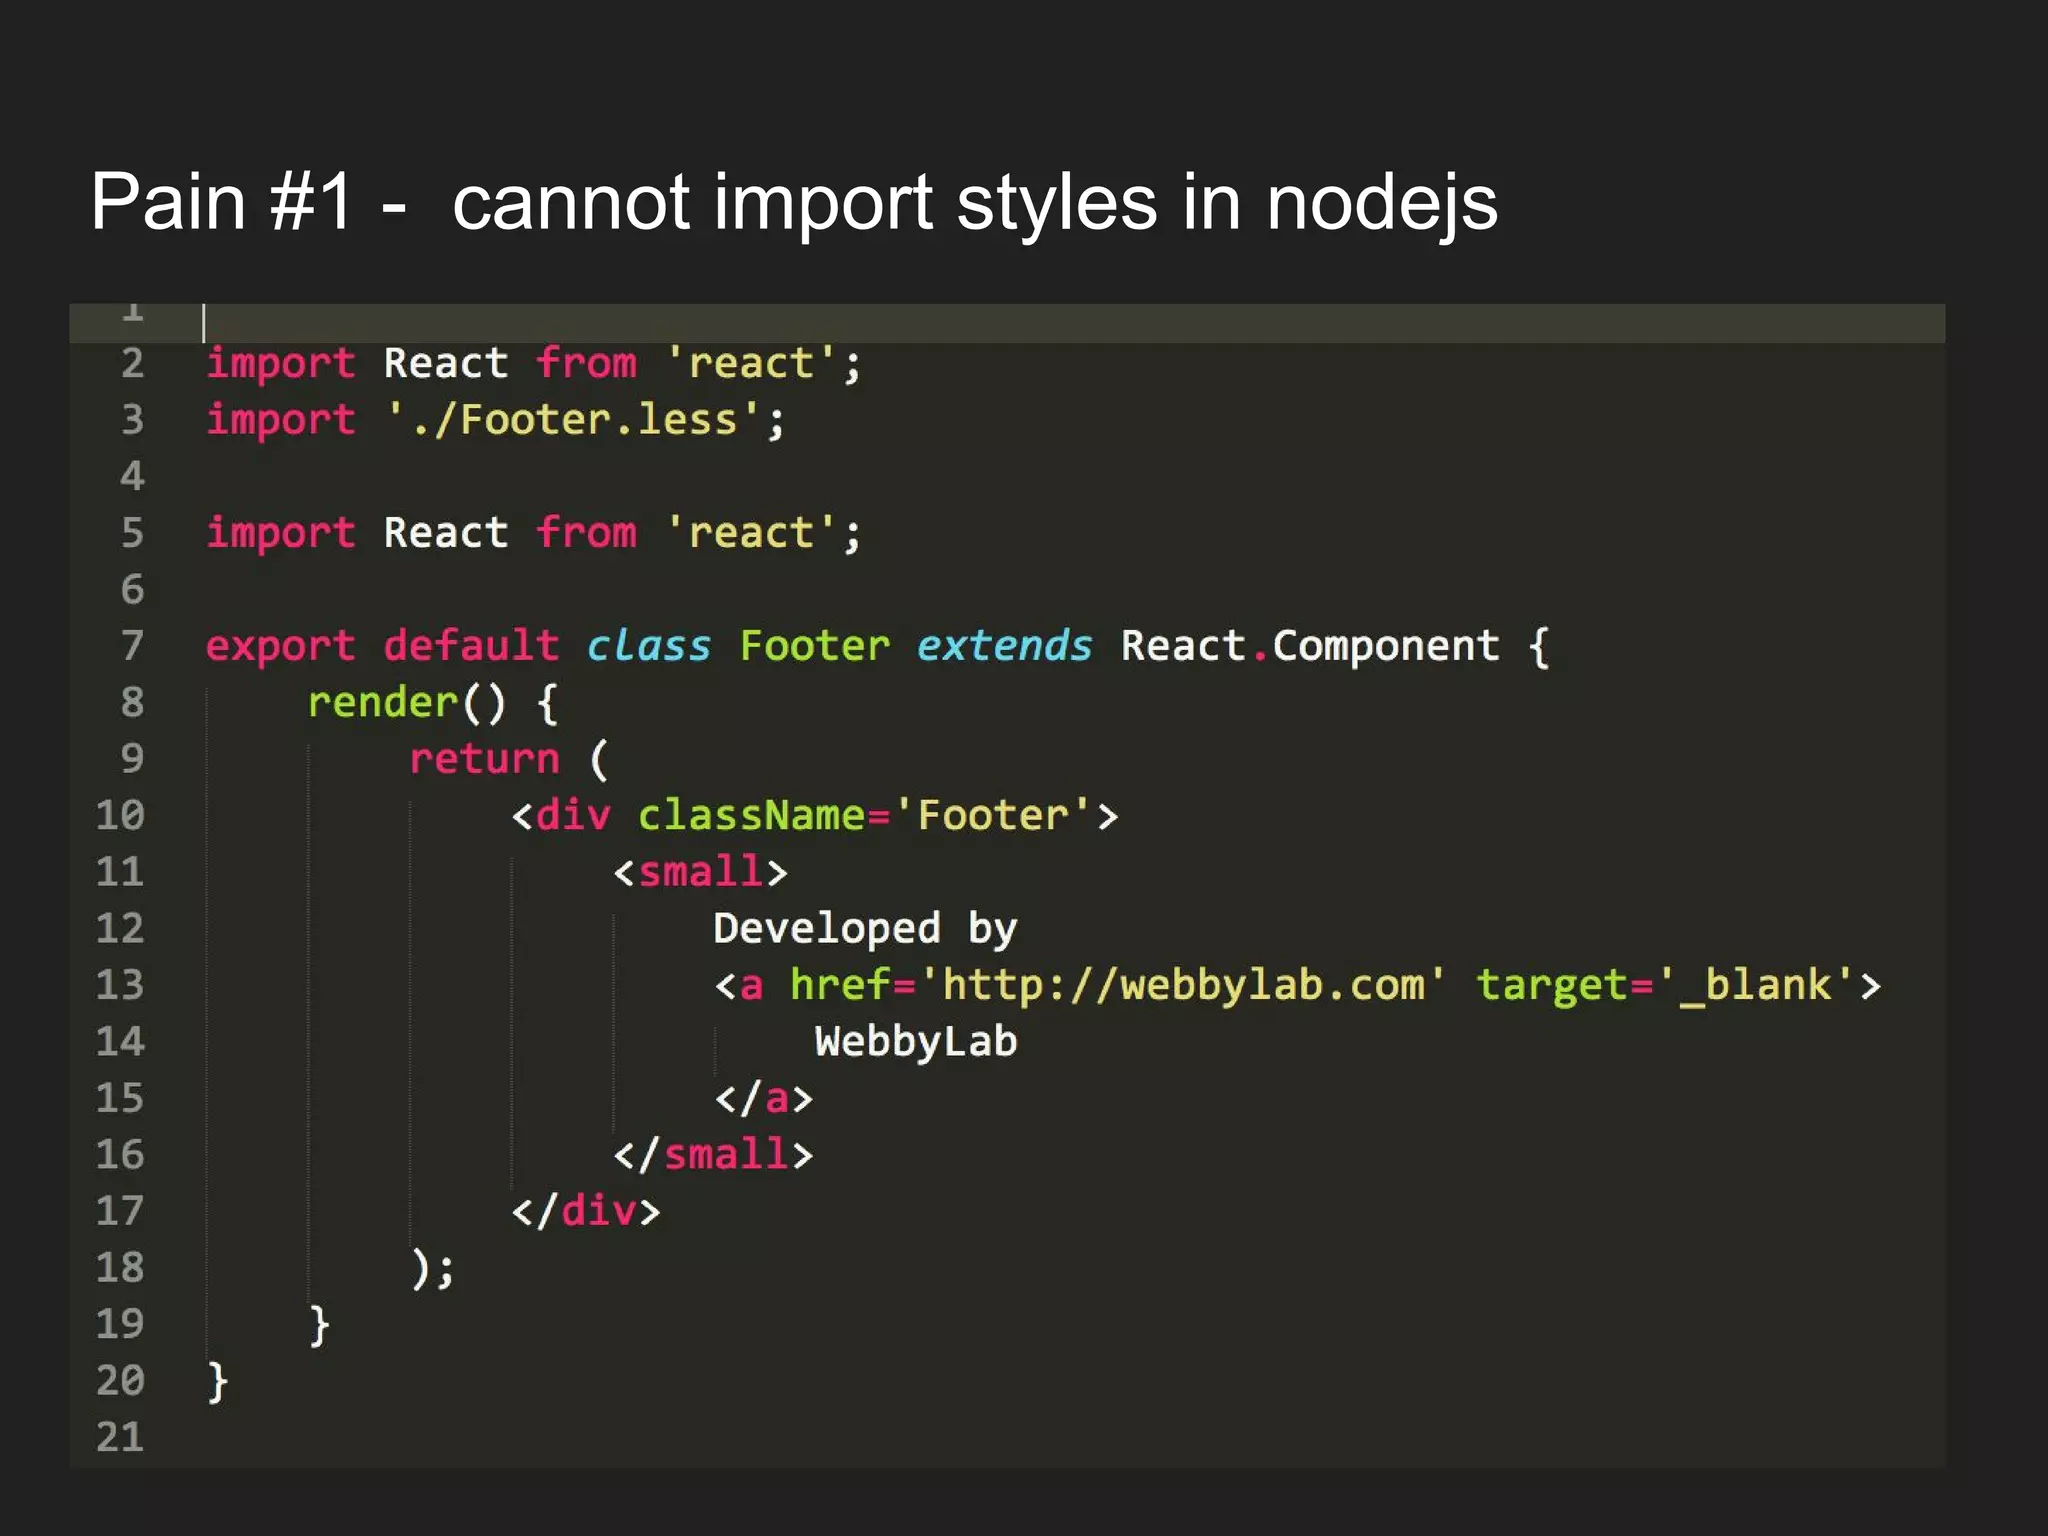Click the 'return' keyword on line 9
Screen dimensions: 2048x1536
coord(484,759)
